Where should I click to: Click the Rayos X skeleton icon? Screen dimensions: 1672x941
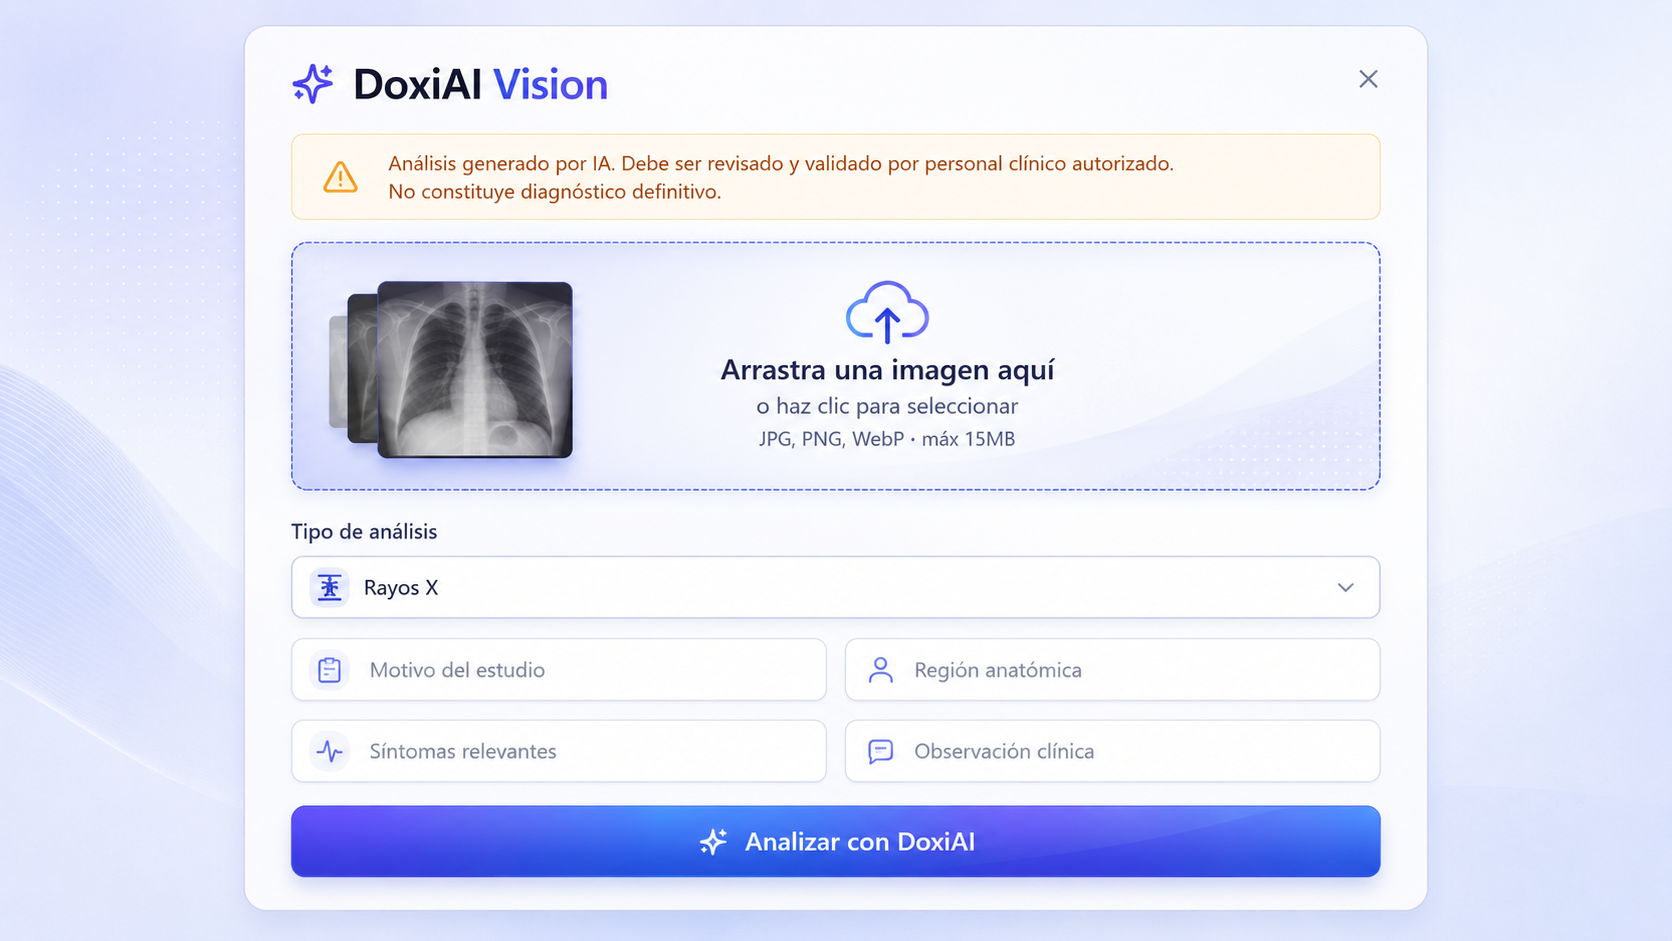point(329,587)
